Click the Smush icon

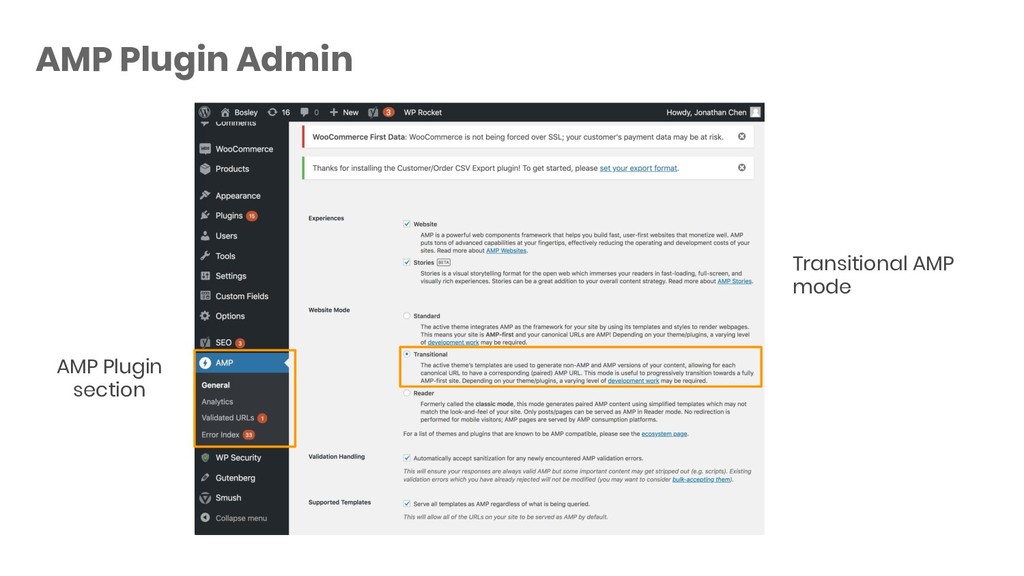tap(205, 498)
